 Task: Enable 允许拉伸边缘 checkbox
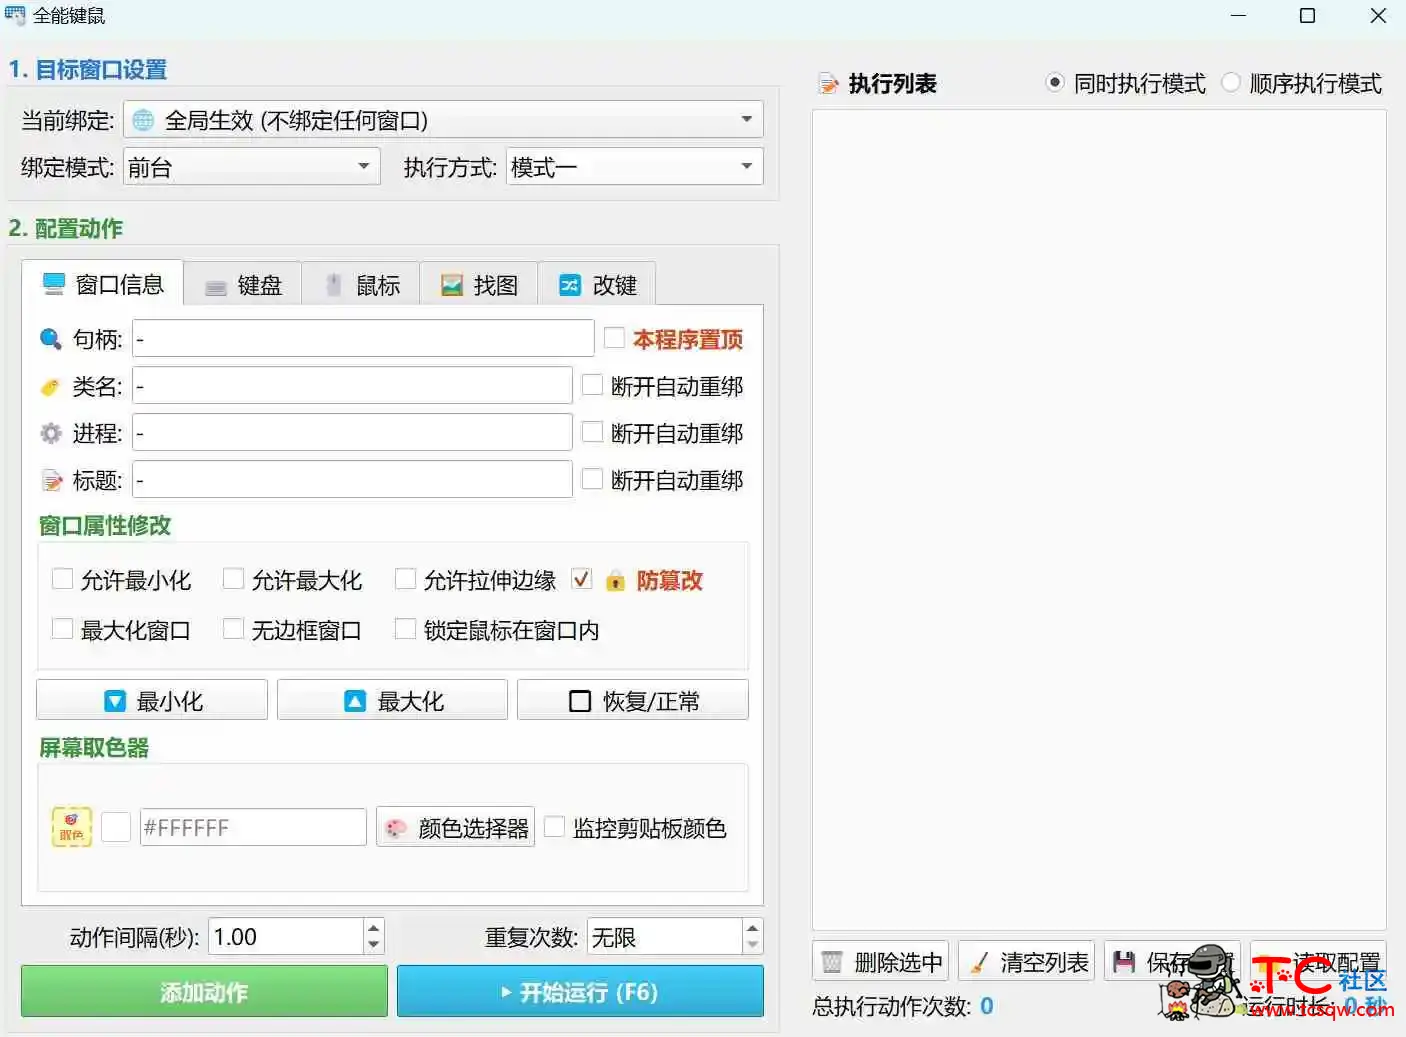point(405,579)
